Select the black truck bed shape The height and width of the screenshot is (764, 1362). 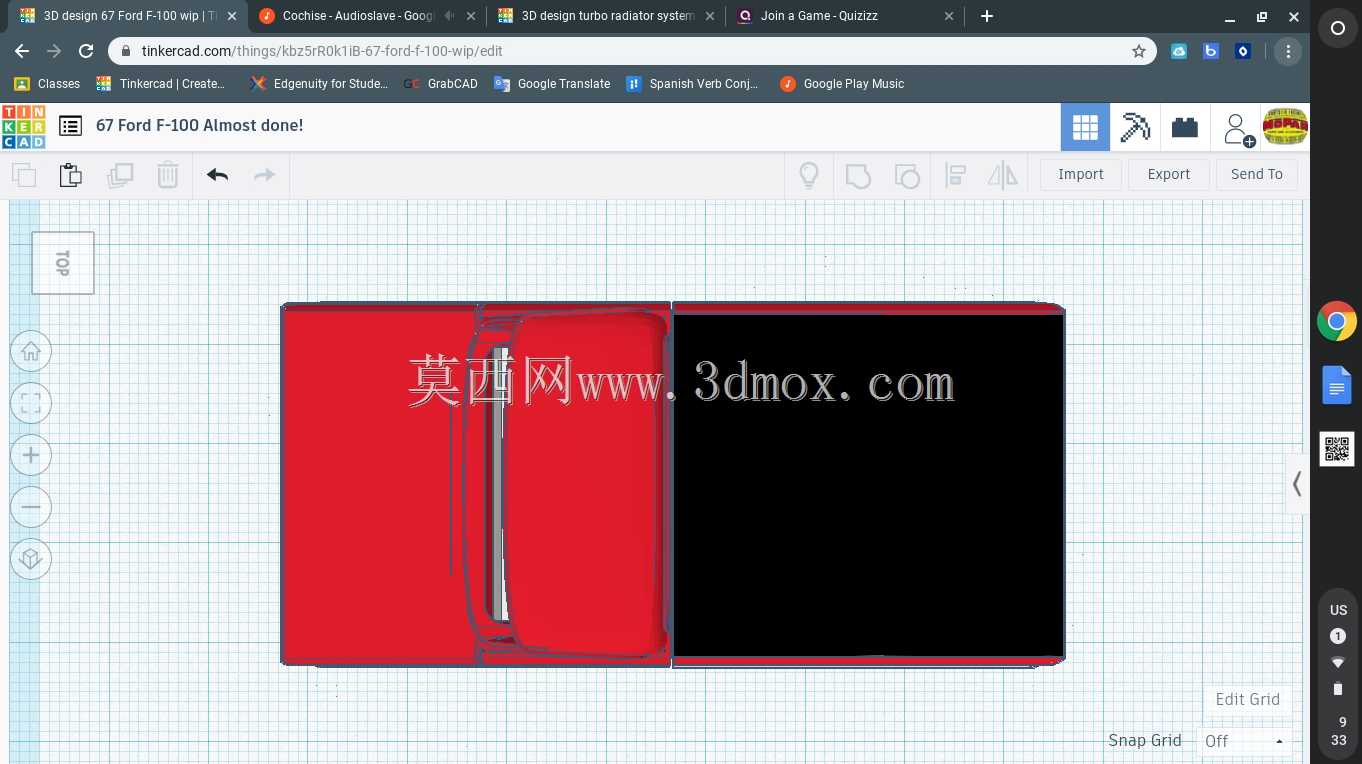click(868, 485)
